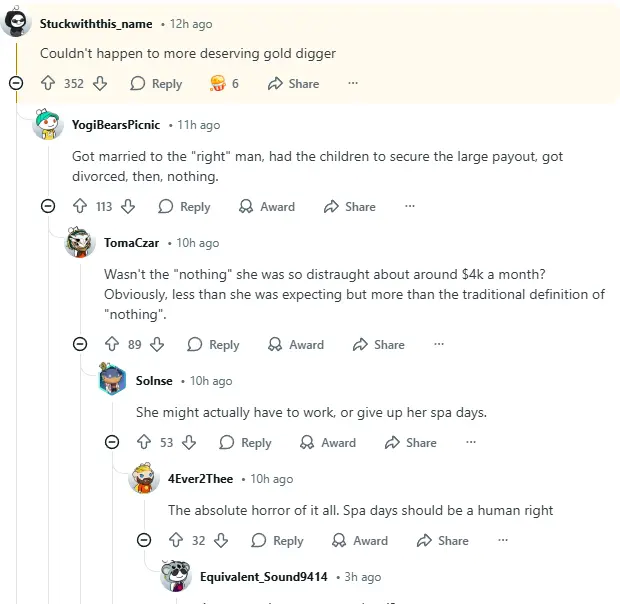Open more options menu on TomaCzar's comment
The width and height of the screenshot is (620, 604).
point(438,345)
